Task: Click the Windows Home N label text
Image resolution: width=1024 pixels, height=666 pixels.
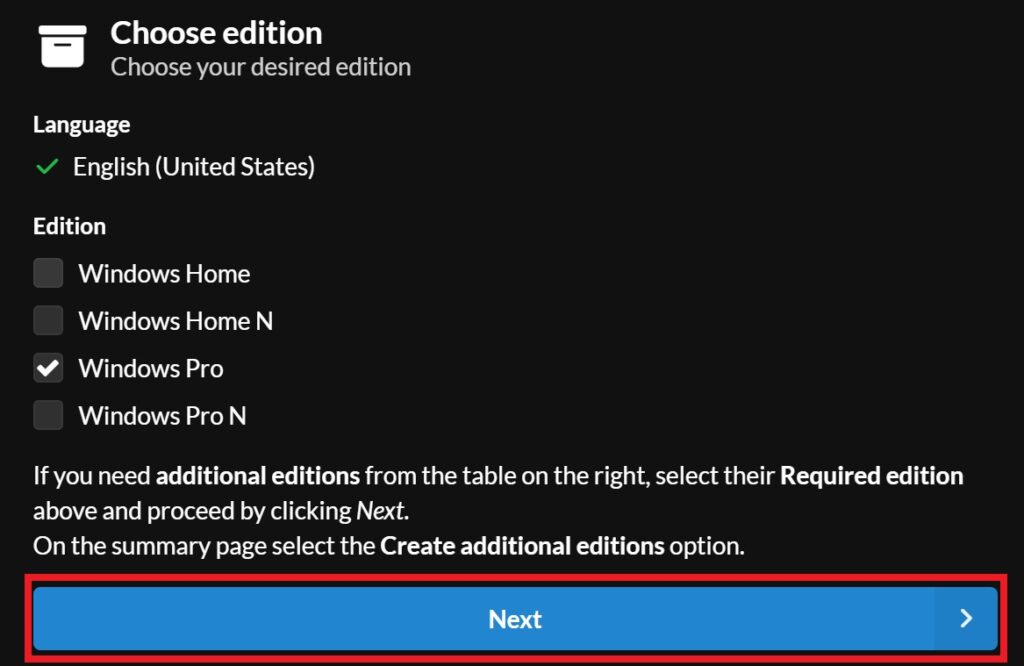Action: click(175, 321)
